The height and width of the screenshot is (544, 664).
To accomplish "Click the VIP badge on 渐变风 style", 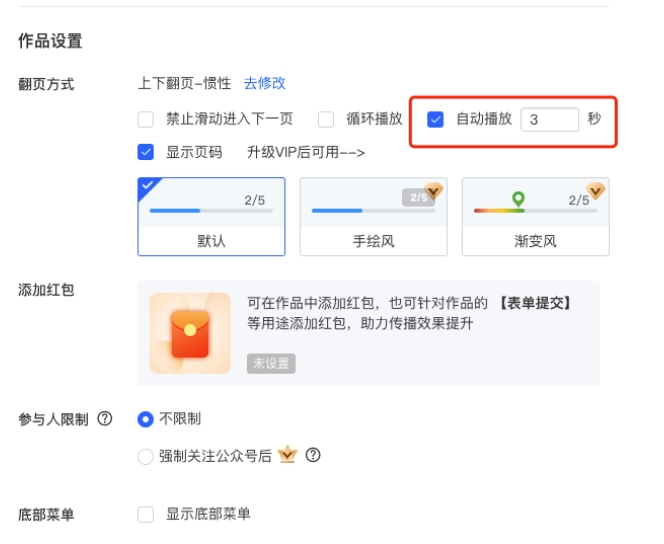I will click(596, 191).
